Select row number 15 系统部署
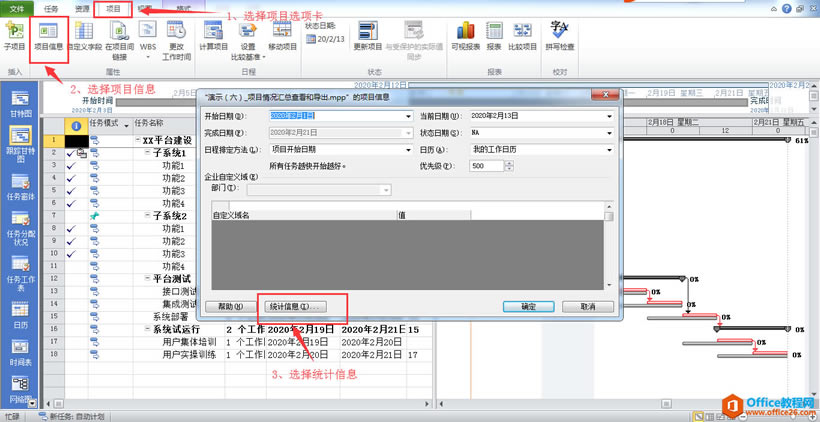This screenshot has width=820, height=422. tap(53, 316)
